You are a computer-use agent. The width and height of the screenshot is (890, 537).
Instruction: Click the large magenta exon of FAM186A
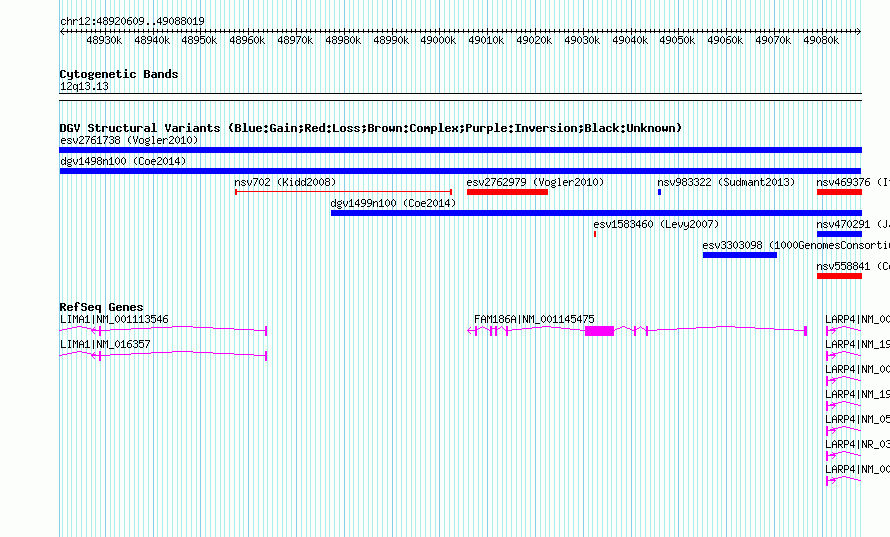click(x=599, y=330)
